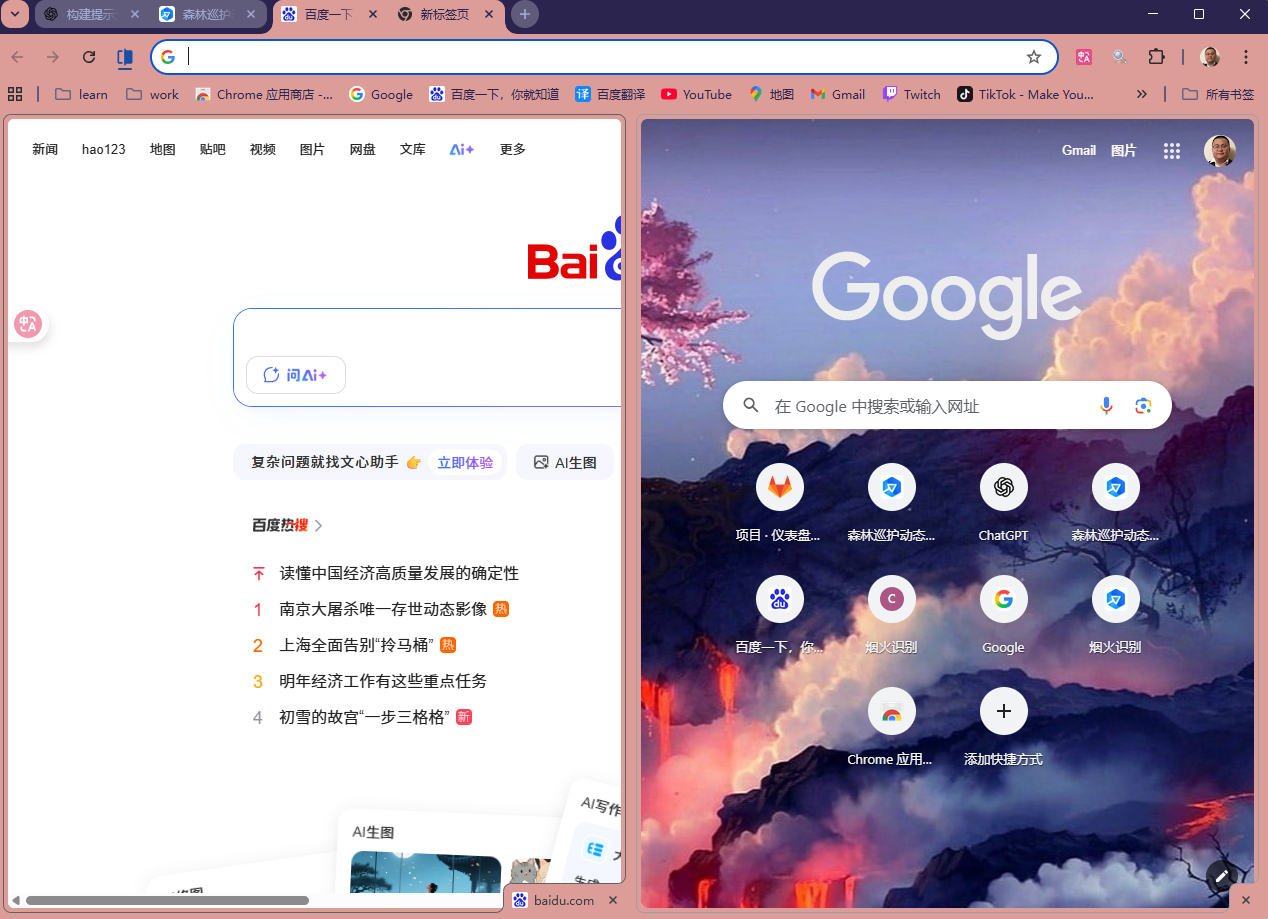Screen dimensions: 1268x919
Task: Open the 贴吧 navigation item
Action: pos(212,149)
